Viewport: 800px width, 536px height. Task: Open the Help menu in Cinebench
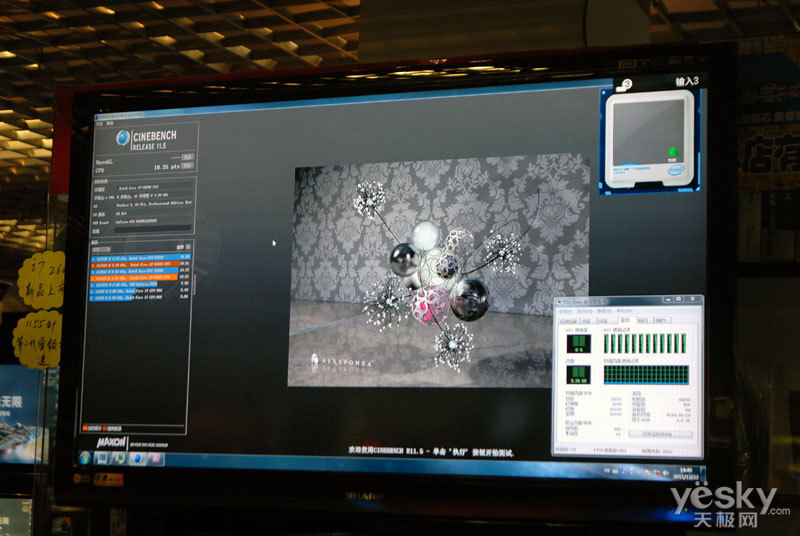[110, 123]
